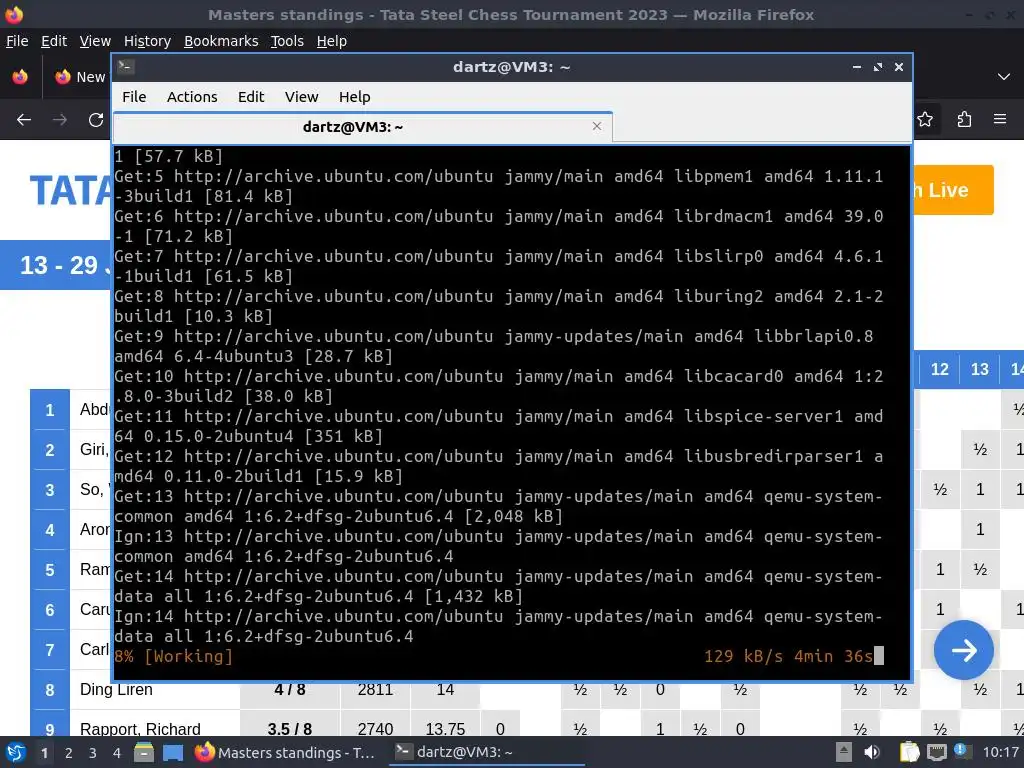Click rank 2 cell in standings table
Viewport: 1024px width, 768px height.
[50, 450]
